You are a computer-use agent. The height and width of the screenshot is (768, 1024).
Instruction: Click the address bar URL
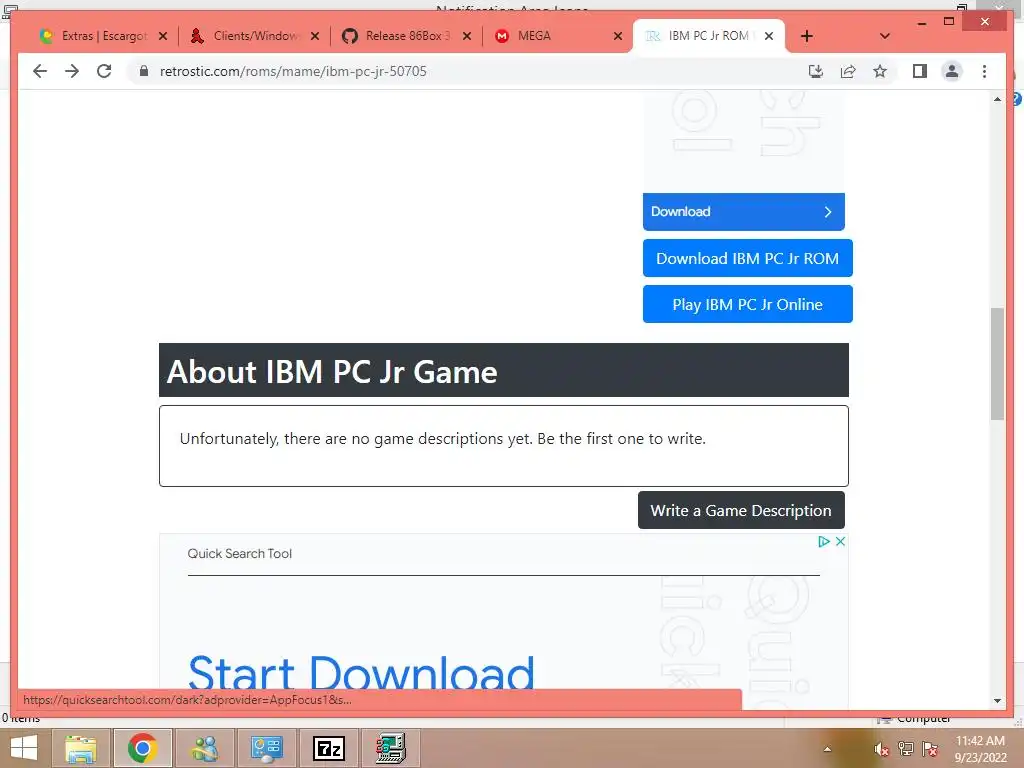coord(293,71)
